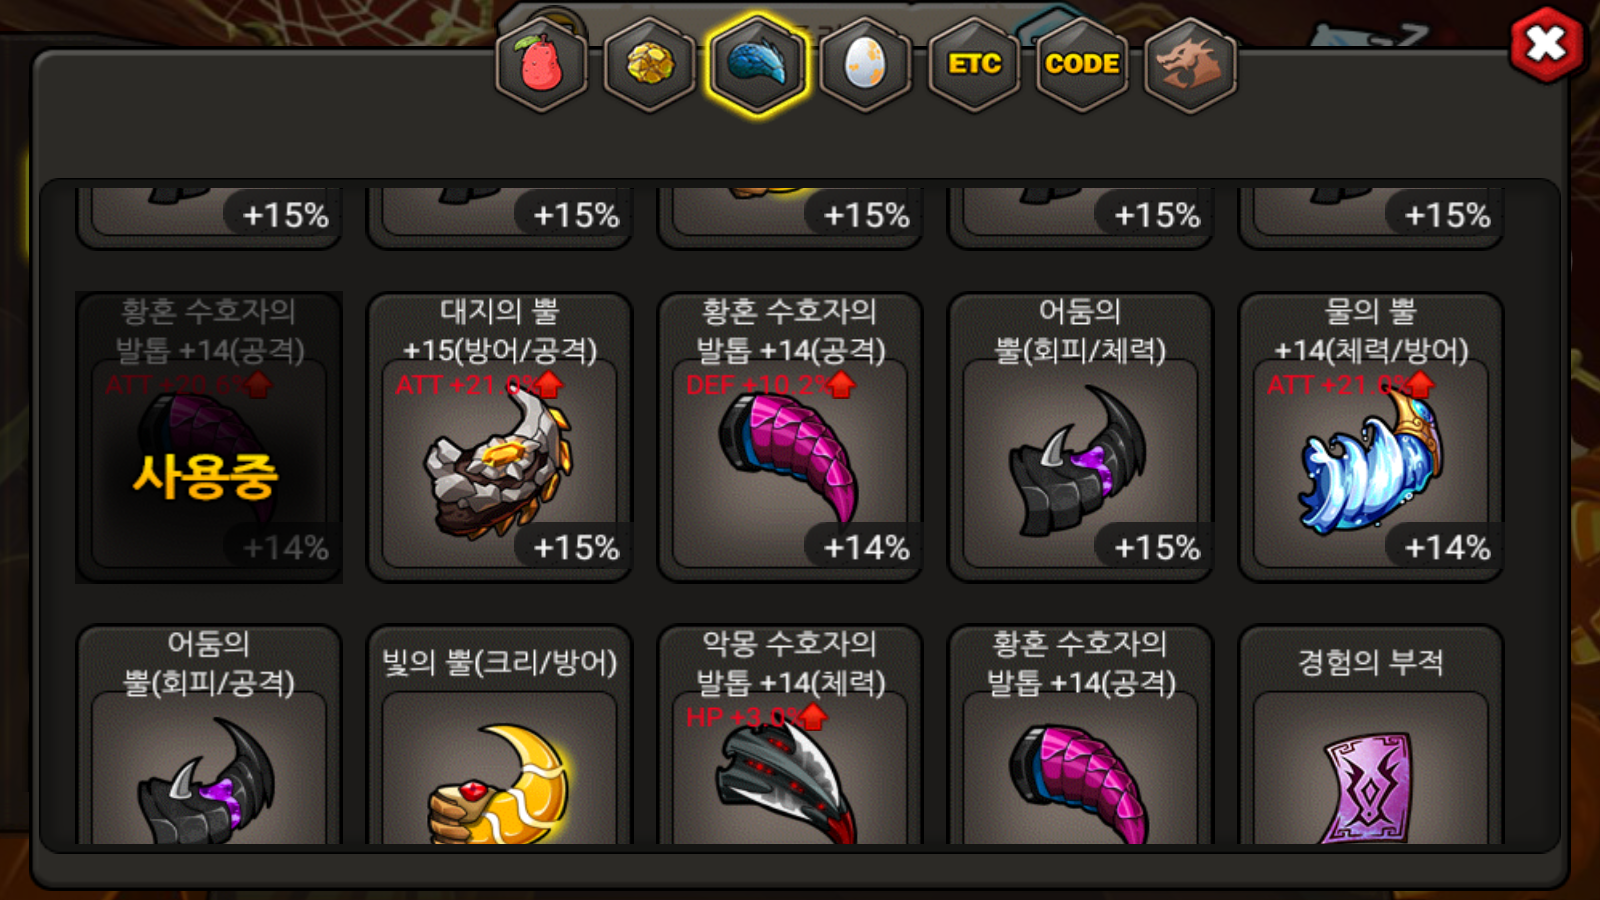This screenshot has height=900, width=1600.
Task: Select rightmost top-row +15% item card
Action: 1371,217
